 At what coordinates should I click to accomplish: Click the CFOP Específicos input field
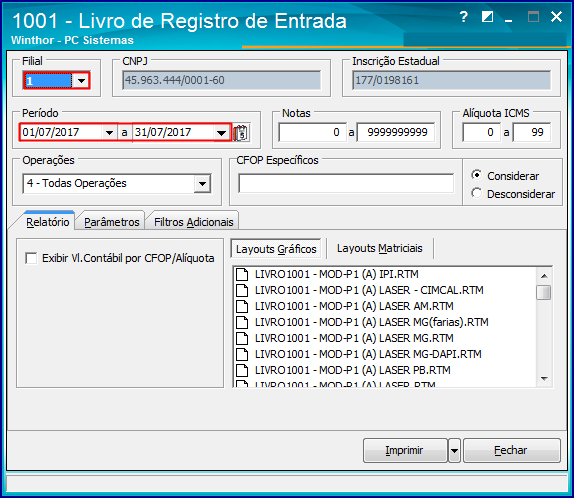[x=346, y=183]
